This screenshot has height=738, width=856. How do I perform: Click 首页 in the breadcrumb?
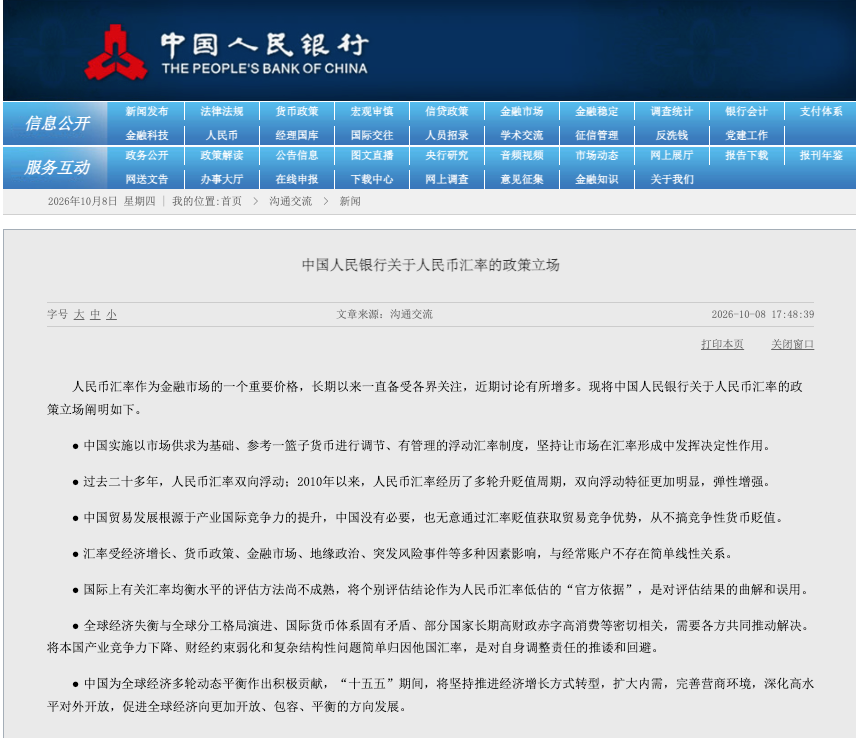(231, 201)
